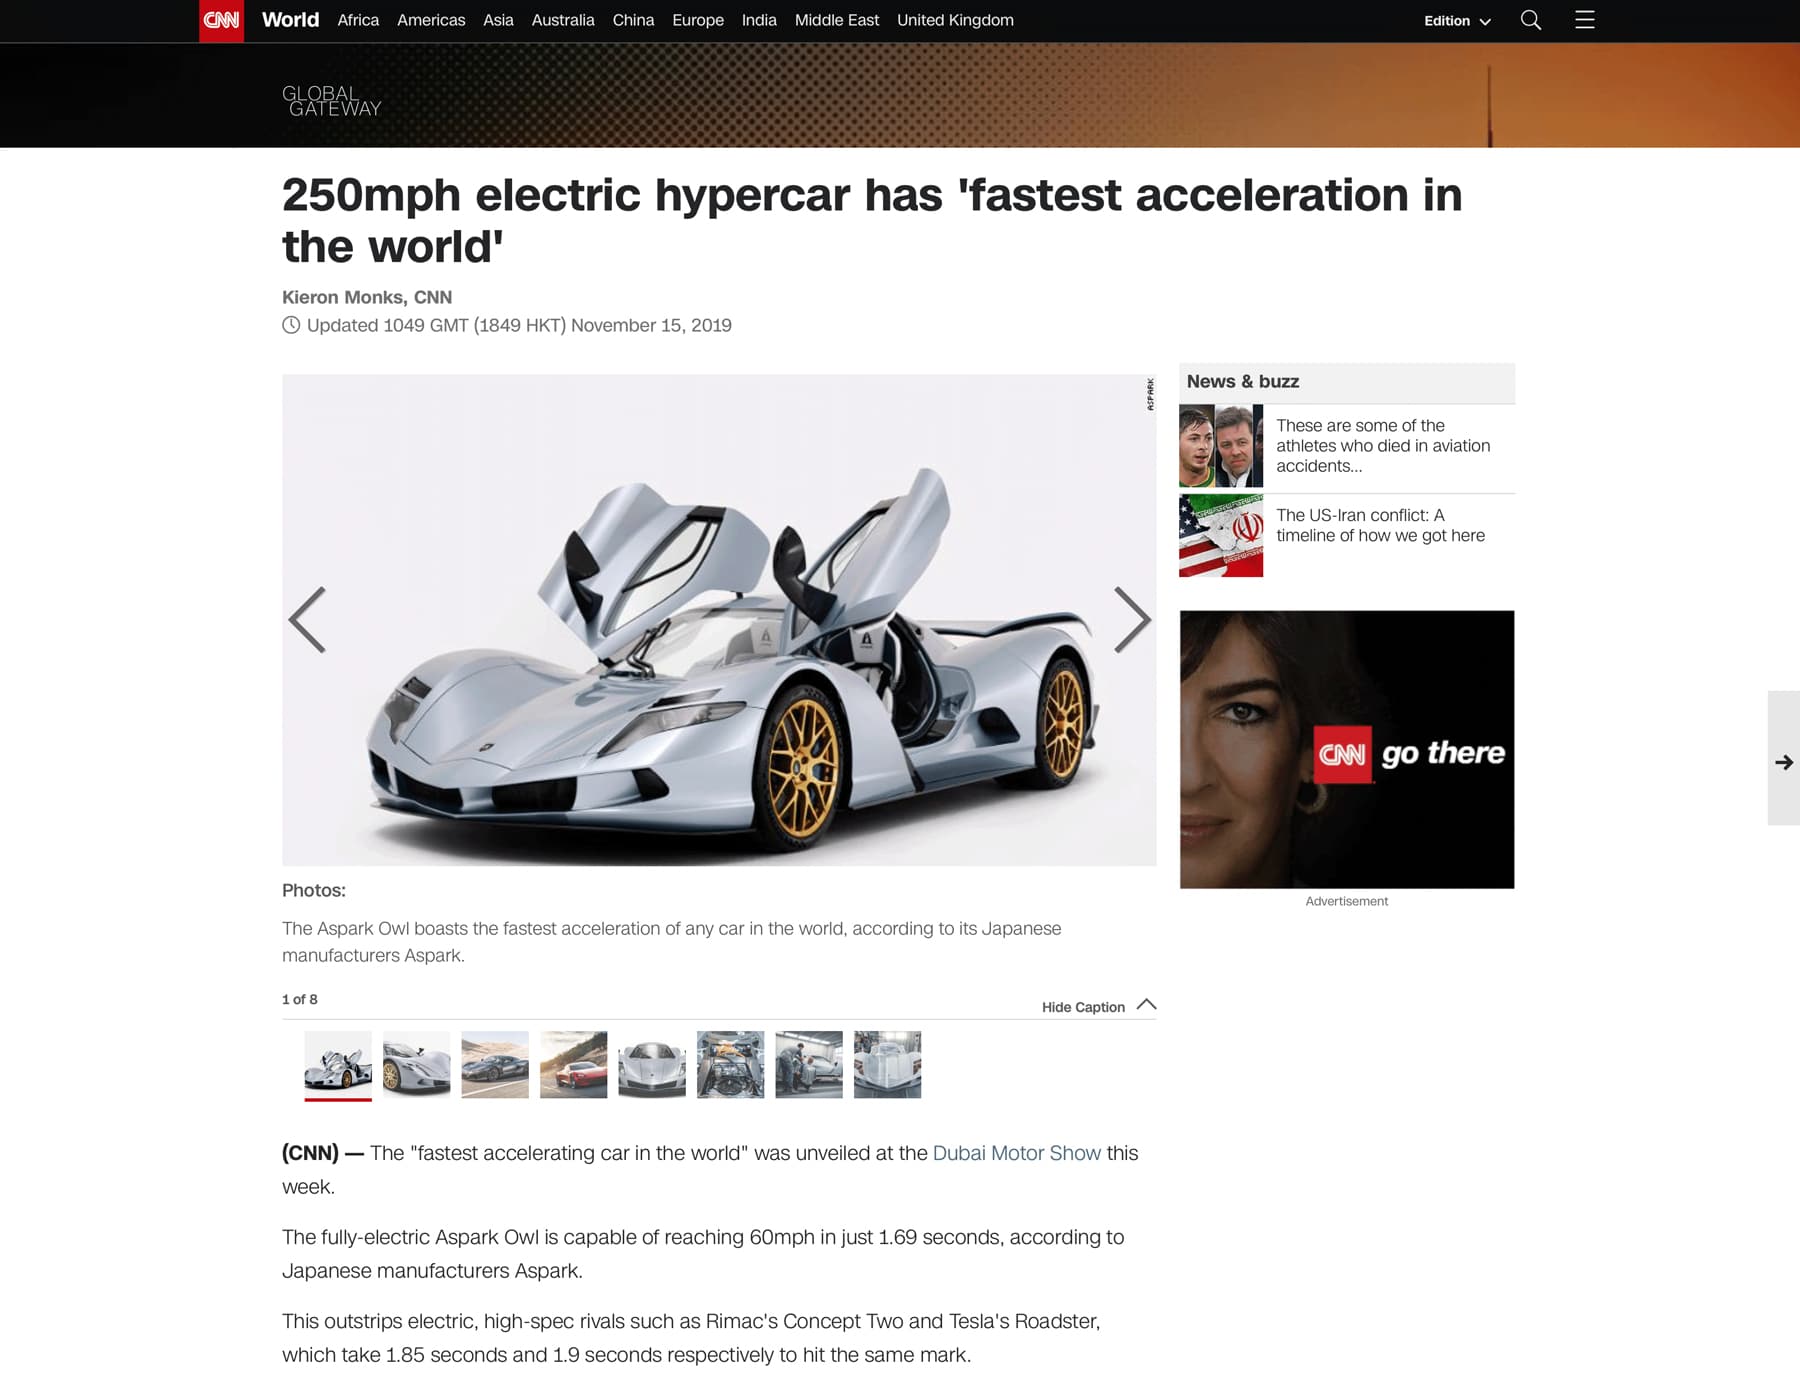Follow the Dubai Motor Show link
1800x1380 pixels.
(x=1016, y=1153)
